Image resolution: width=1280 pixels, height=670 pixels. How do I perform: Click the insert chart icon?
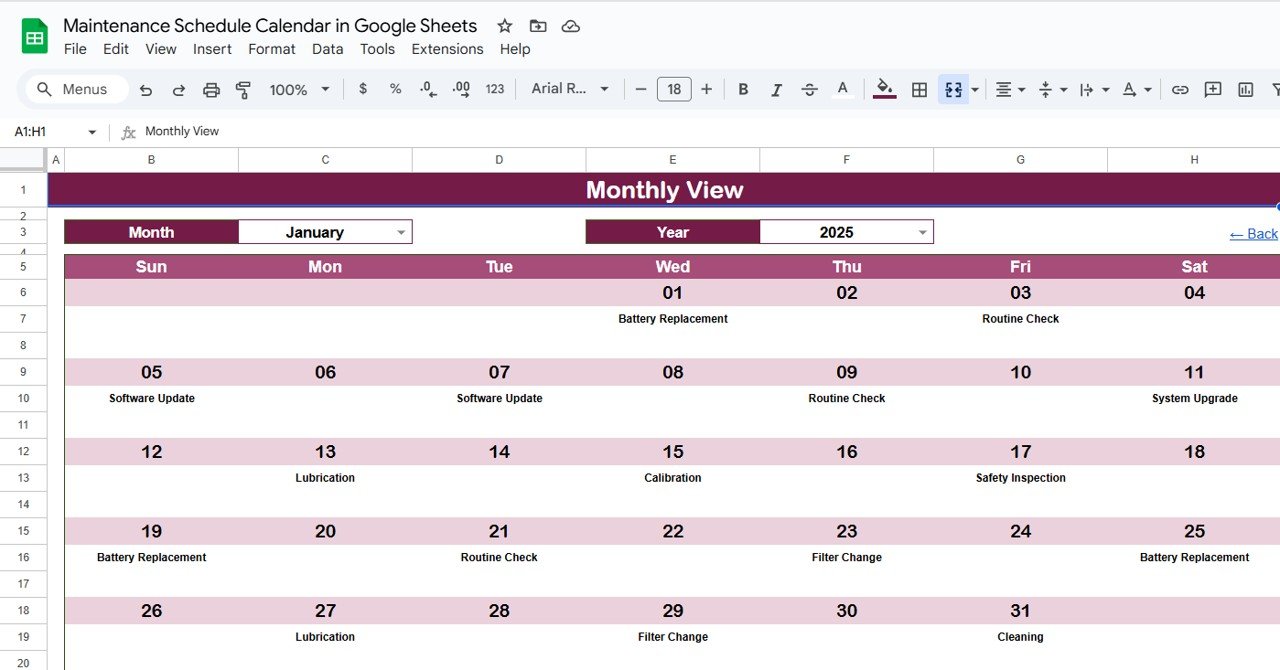[x=1246, y=89]
